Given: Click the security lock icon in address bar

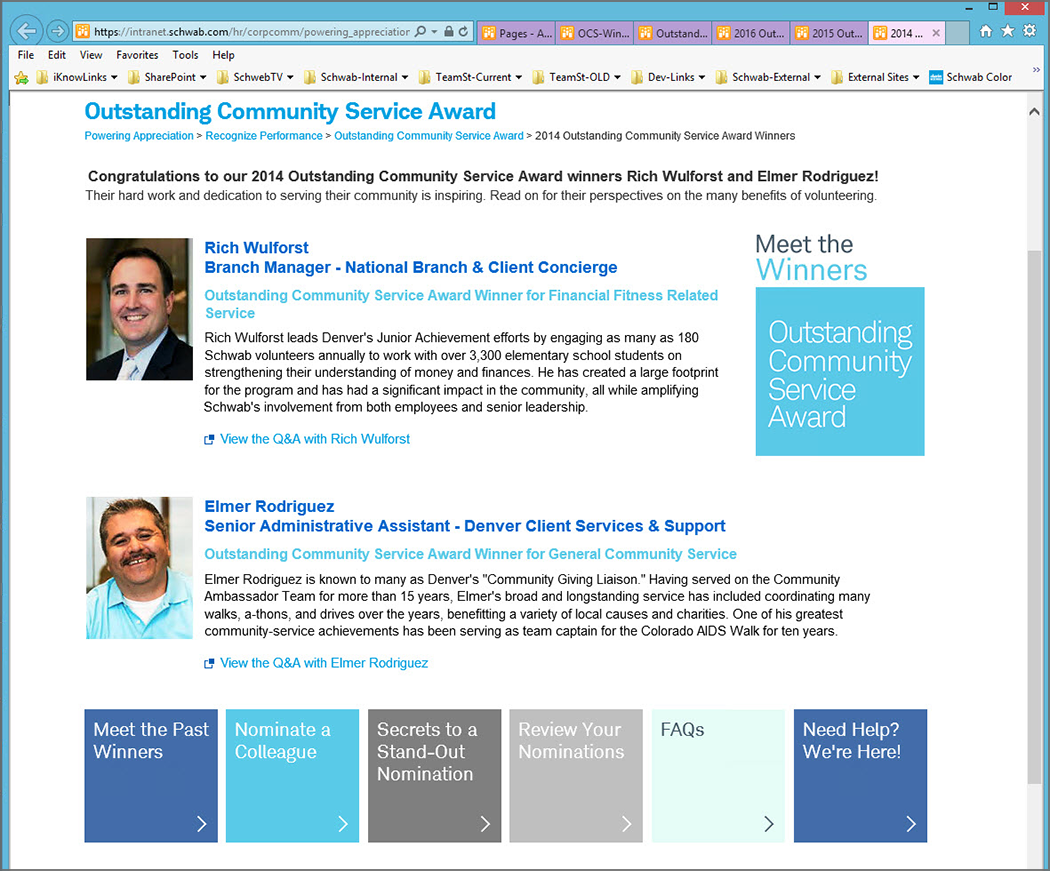Looking at the screenshot, I should tap(449, 31).
